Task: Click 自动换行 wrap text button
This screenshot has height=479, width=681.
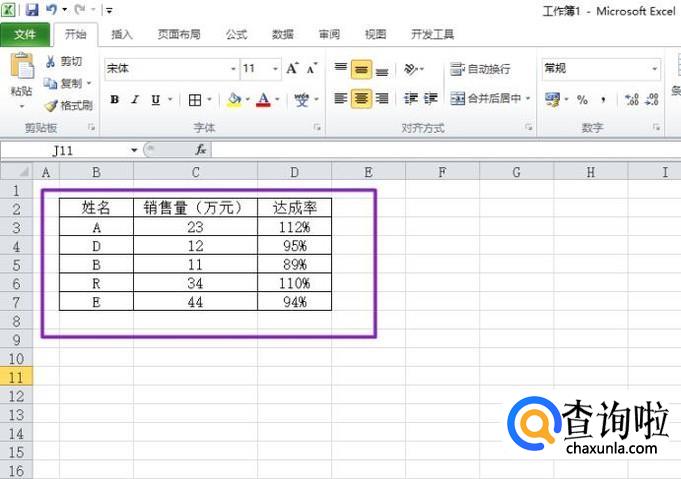Action: [480, 69]
